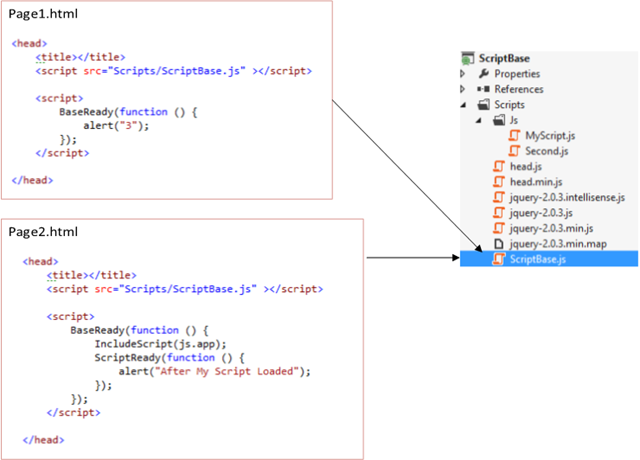
Task: Click the MyScript.js file icon
Action: click(x=514, y=136)
